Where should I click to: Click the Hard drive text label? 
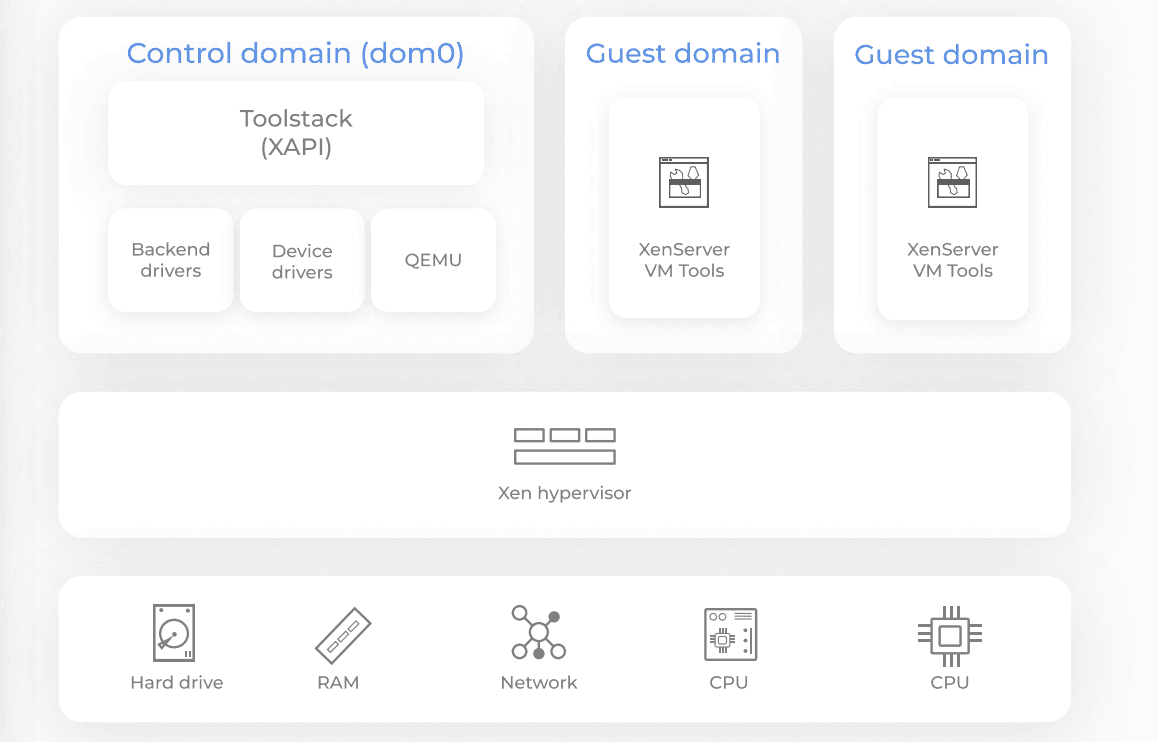[x=177, y=683]
